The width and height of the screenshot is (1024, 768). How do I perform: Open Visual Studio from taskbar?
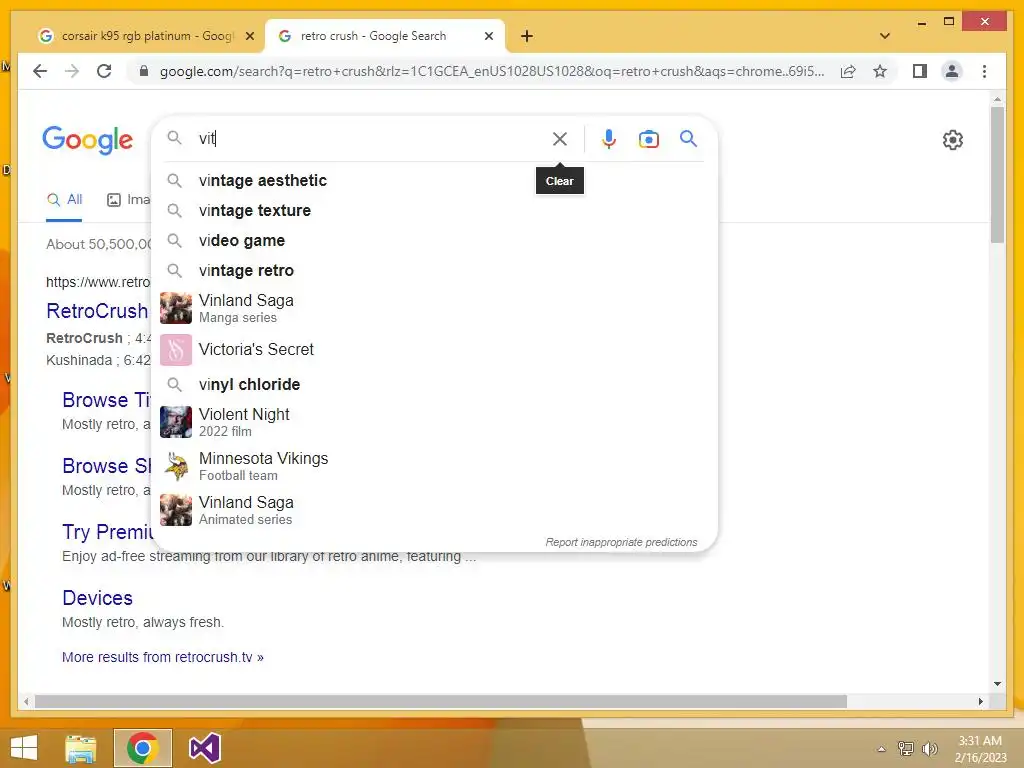(x=204, y=748)
